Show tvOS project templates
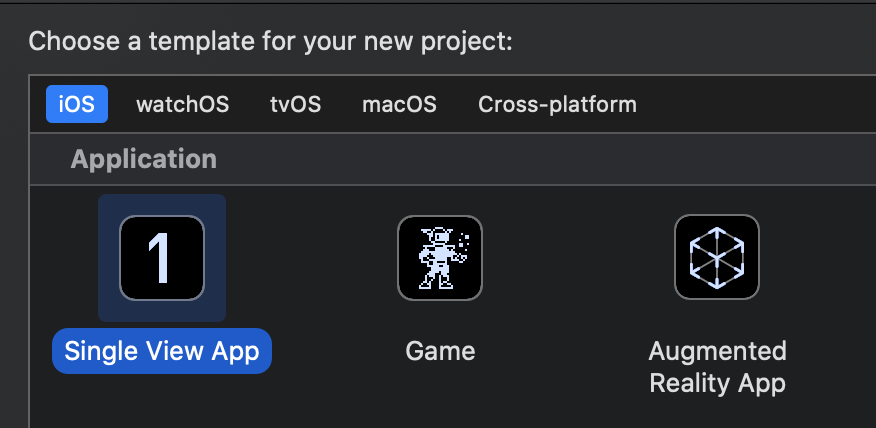This screenshot has height=428, width=876. coord(295,104)
